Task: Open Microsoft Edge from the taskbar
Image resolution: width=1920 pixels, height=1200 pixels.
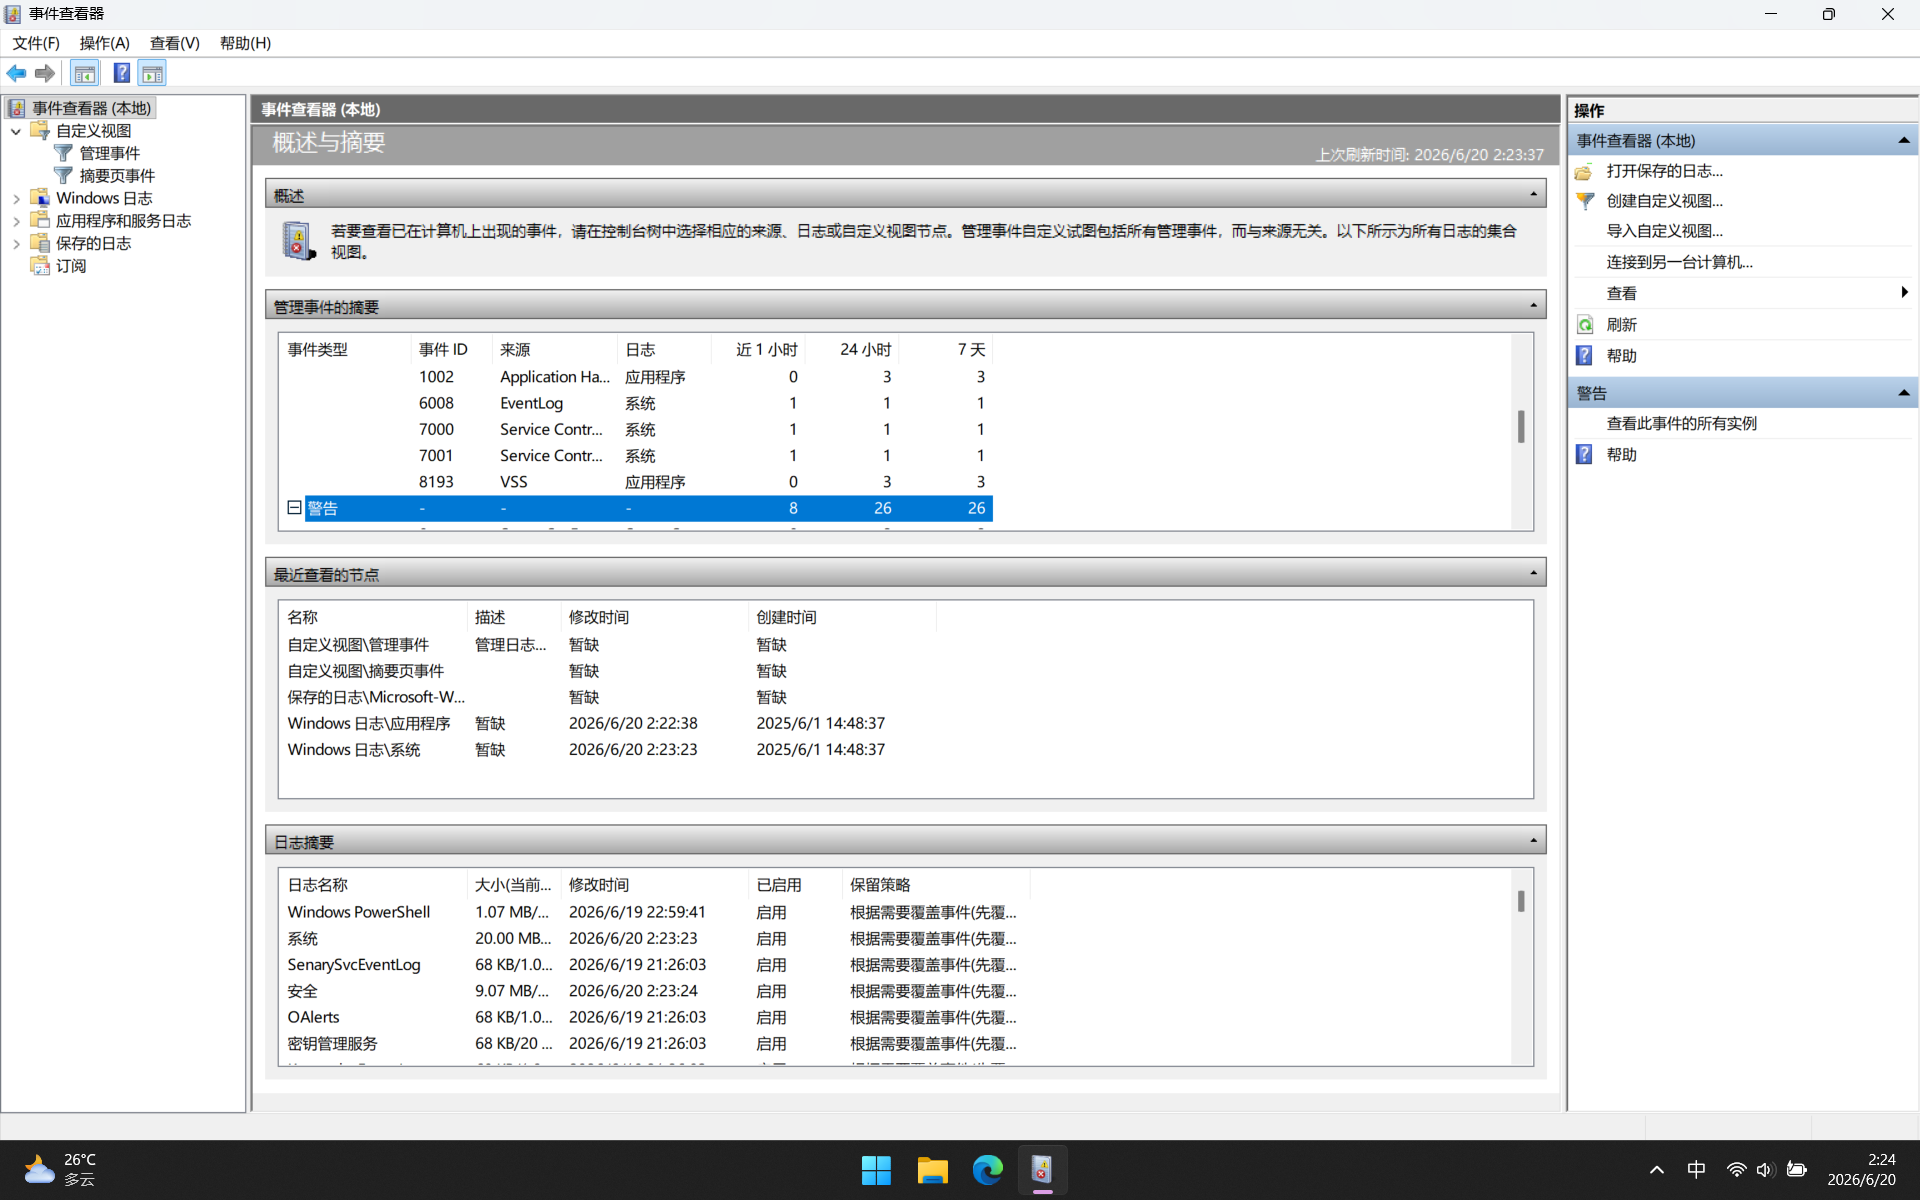Action: coord(987,1169)
